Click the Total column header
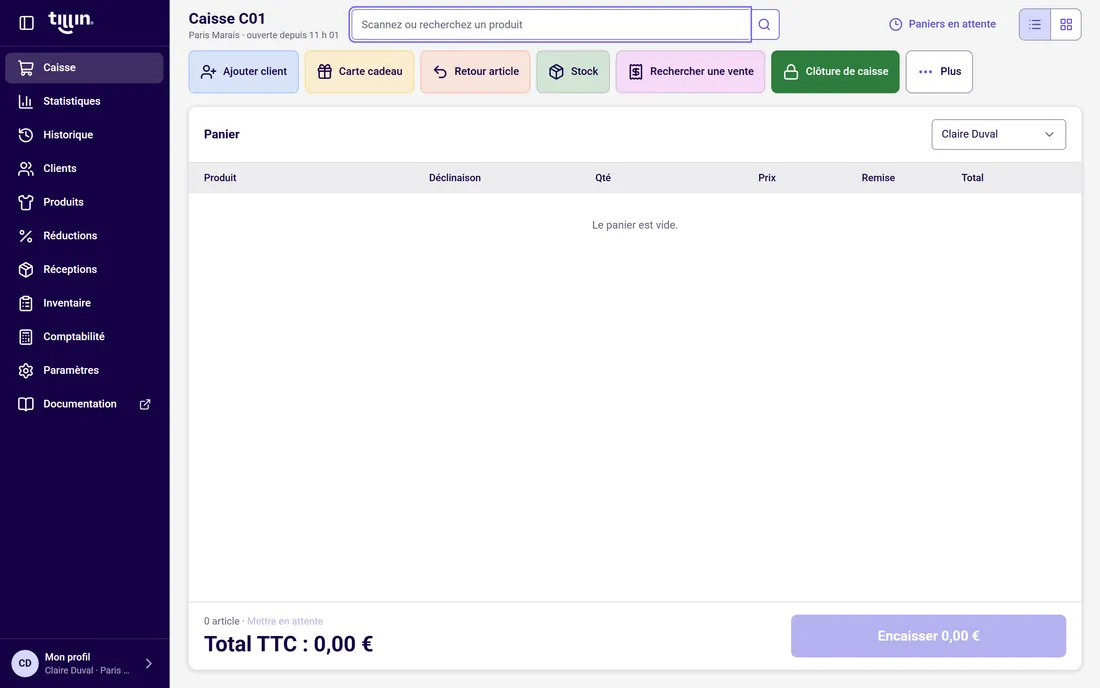The height and width of the screenshot is (688, 1100). pos(972,178)
